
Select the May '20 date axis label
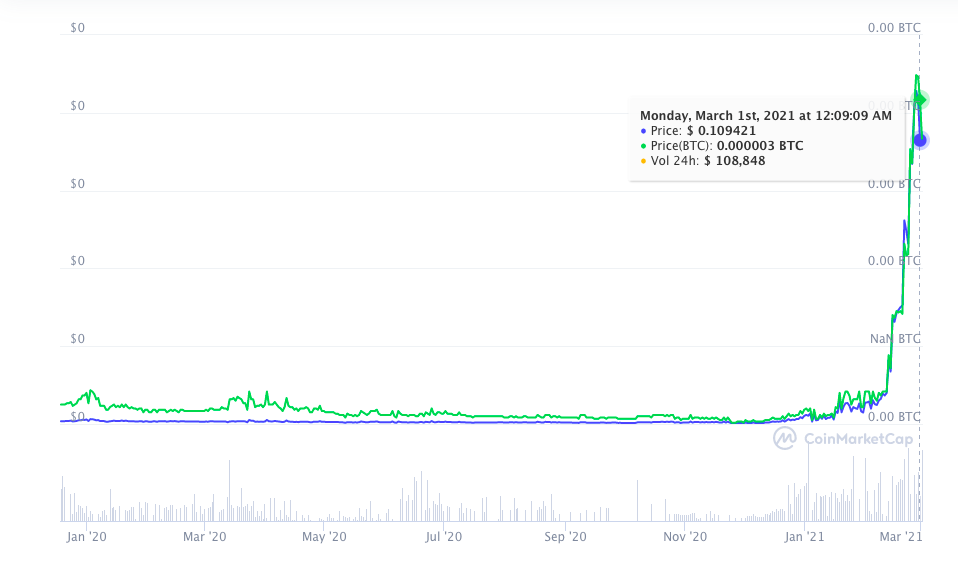(324, 537)
